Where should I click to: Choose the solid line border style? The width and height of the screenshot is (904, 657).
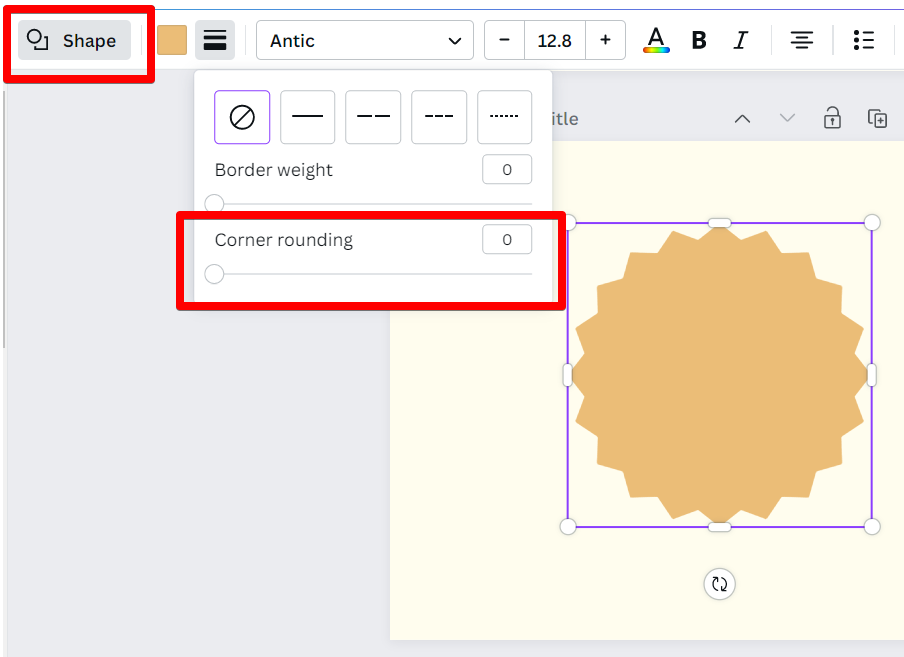307,117
